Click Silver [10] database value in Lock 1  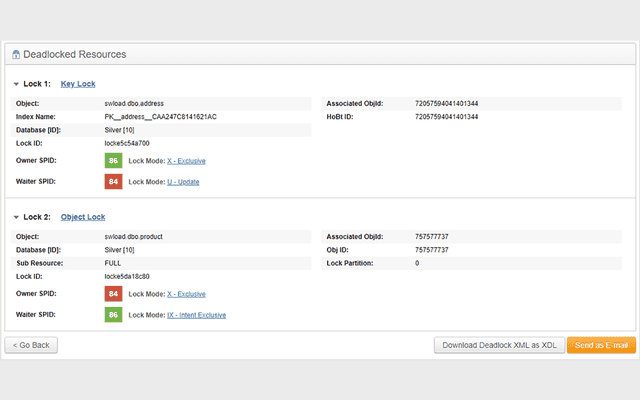(119, 130)
